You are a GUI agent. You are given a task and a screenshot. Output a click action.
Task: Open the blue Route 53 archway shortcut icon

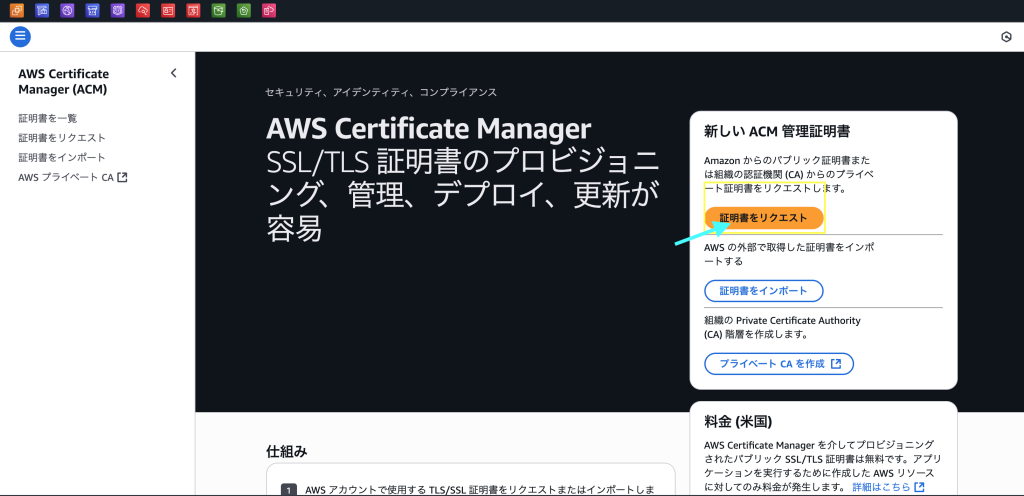(x=92, y=10)
